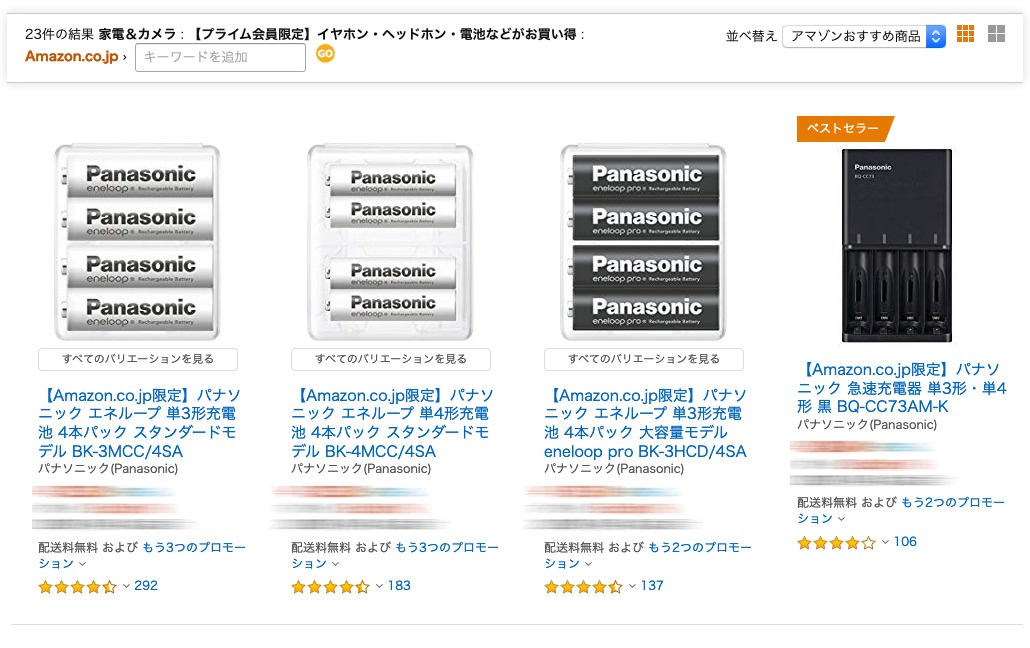1030x648 pixels.
Task: View all variations for BK-4MCC/4SA battery
Action: click(391, 359)
